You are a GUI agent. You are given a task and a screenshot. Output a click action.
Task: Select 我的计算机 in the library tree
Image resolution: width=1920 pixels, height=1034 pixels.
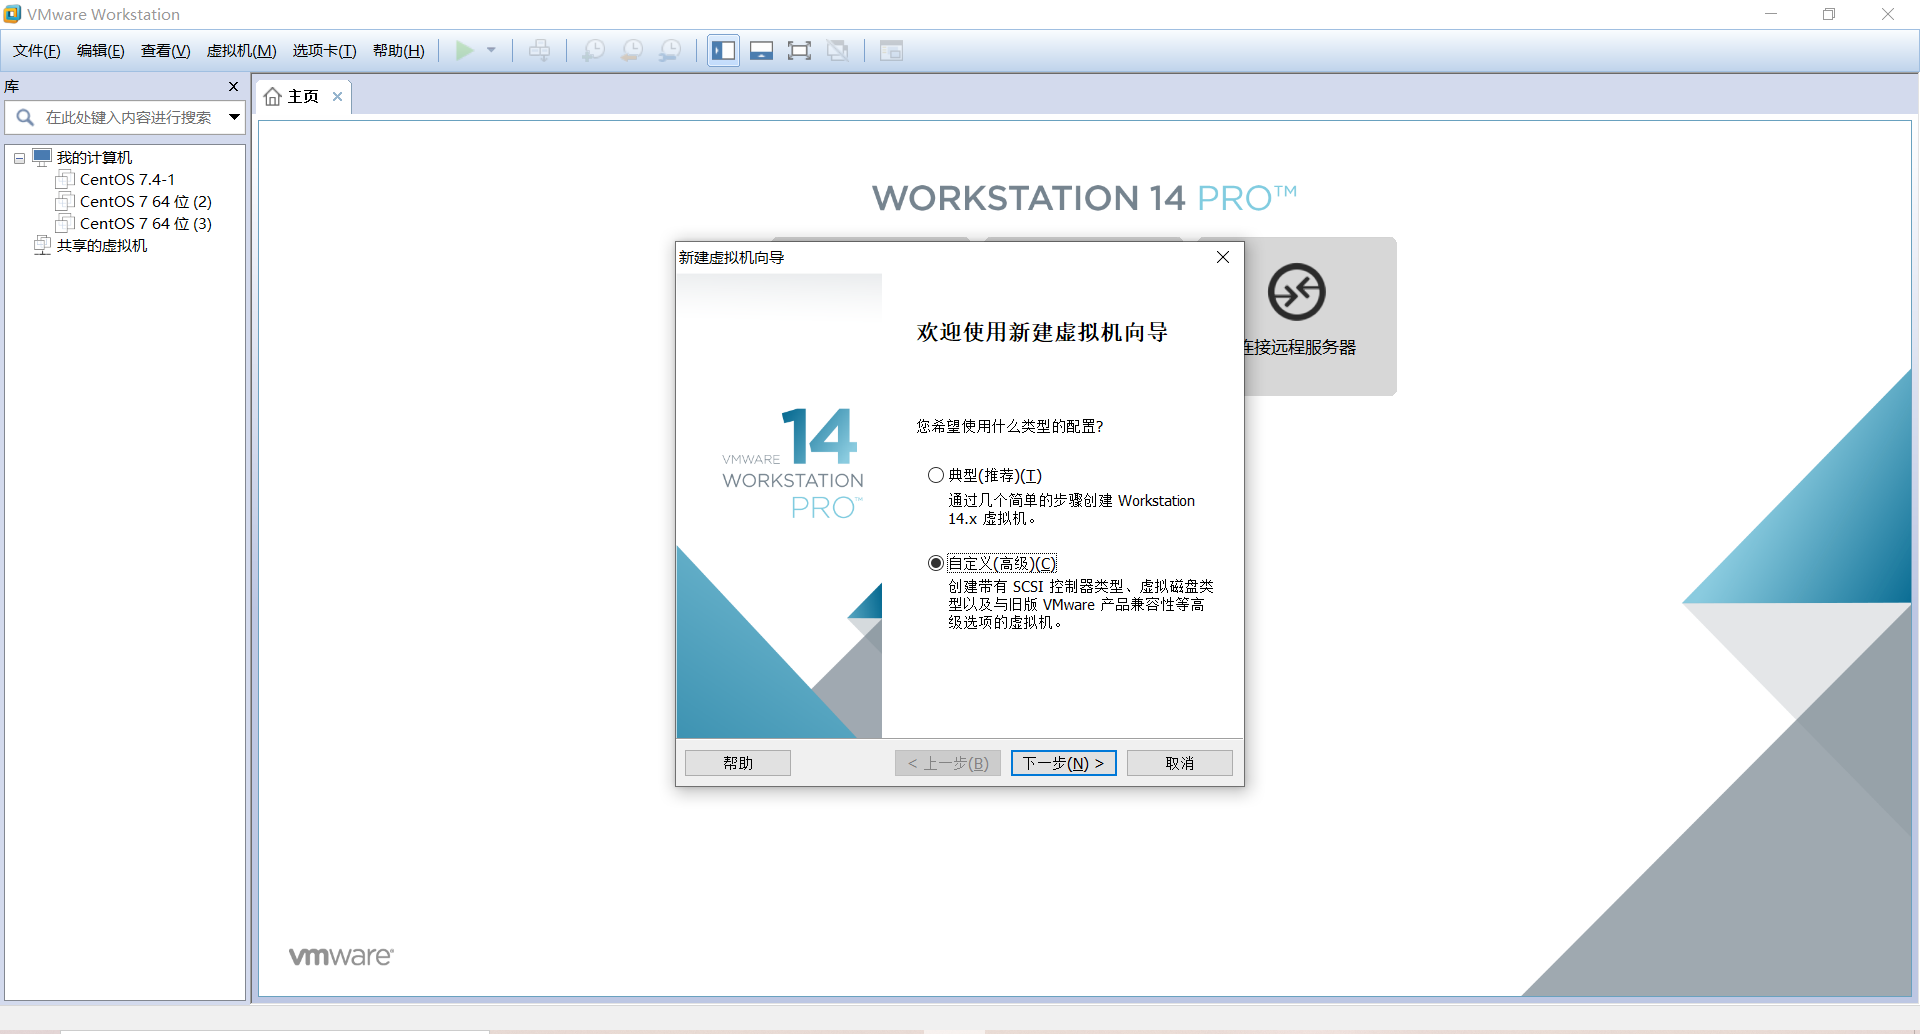(94, 157)
